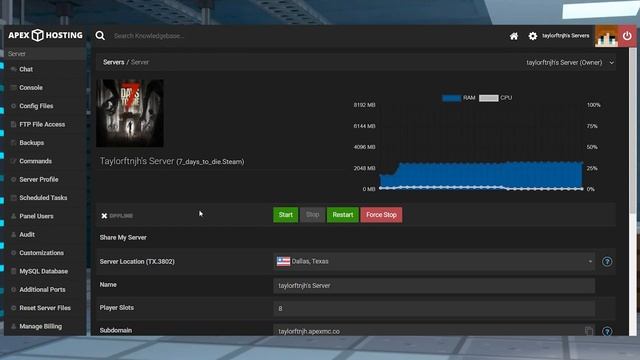This screenshot has width=640, height=360.
Task: Click the 7 Days to Die thumbnail
Action: (x=130, y=113)
